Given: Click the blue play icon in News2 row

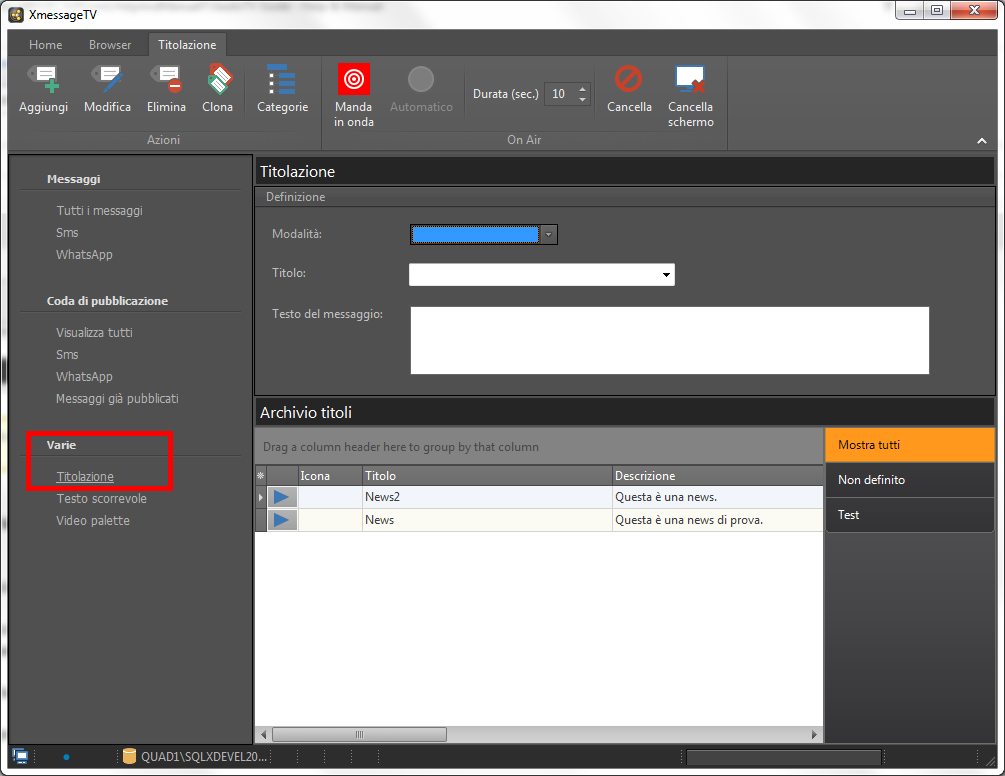Looking at the screenshot, I should pos(281,497).
